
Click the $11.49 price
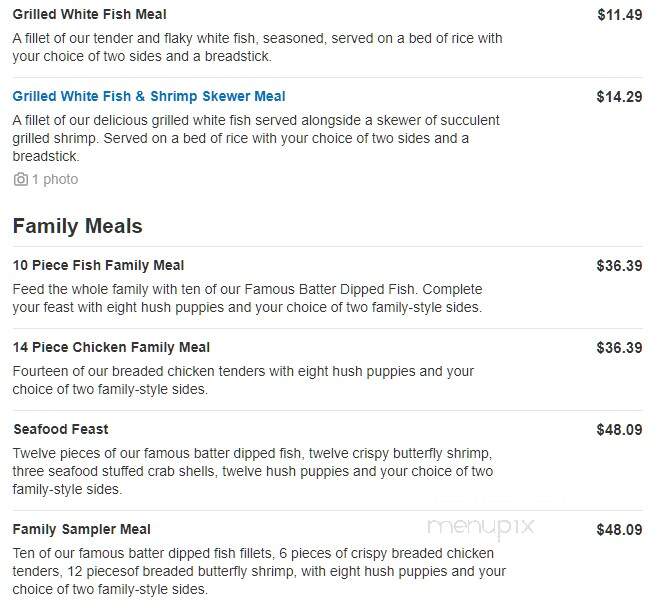point(620,15)
